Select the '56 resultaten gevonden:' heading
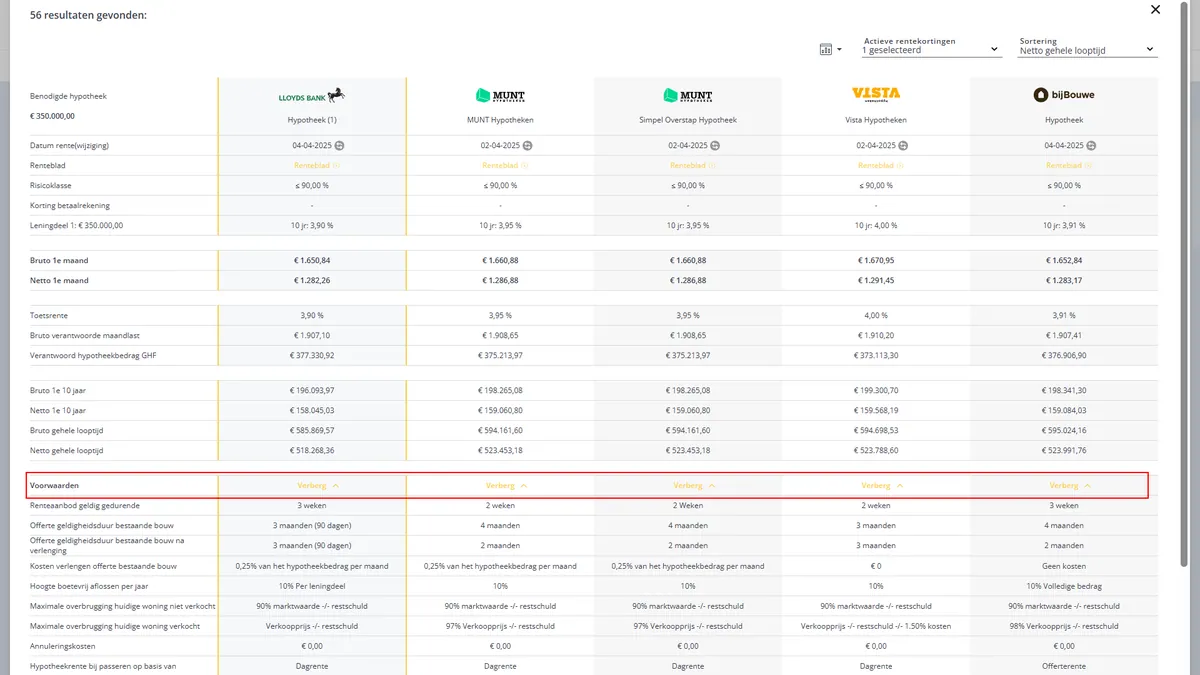Viewport: 1200px width, 675px height. point(89,15)
